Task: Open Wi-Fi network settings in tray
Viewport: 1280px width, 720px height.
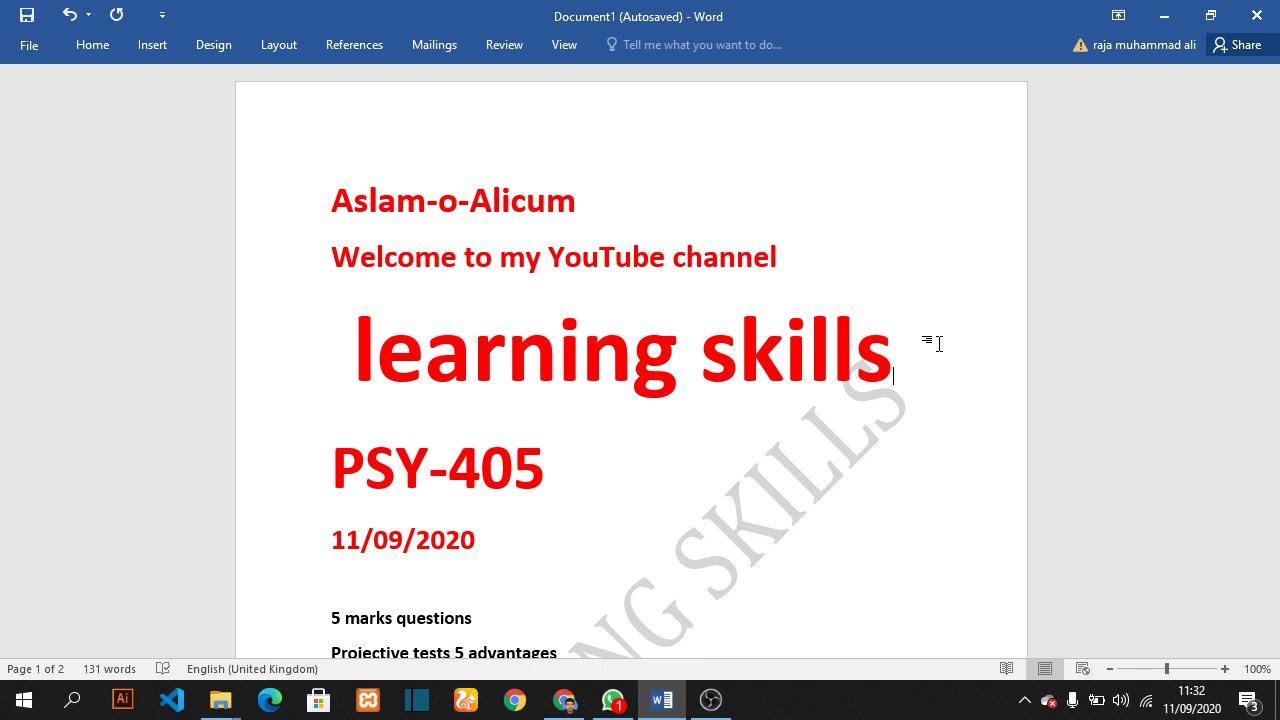Action: pos(1146,700)
